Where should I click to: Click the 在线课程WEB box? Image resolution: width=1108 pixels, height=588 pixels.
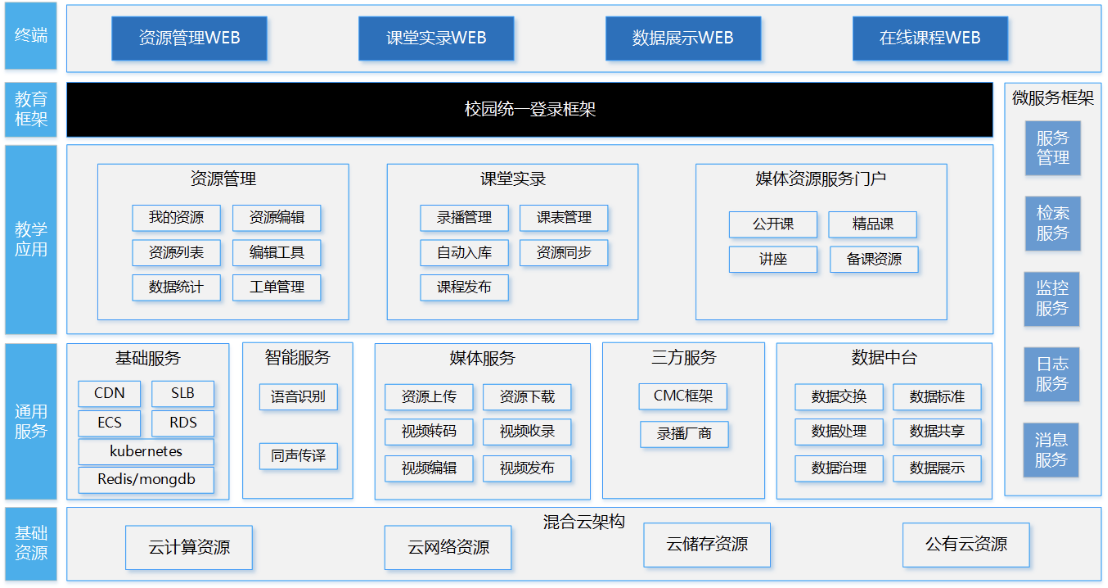coord(930,39)
